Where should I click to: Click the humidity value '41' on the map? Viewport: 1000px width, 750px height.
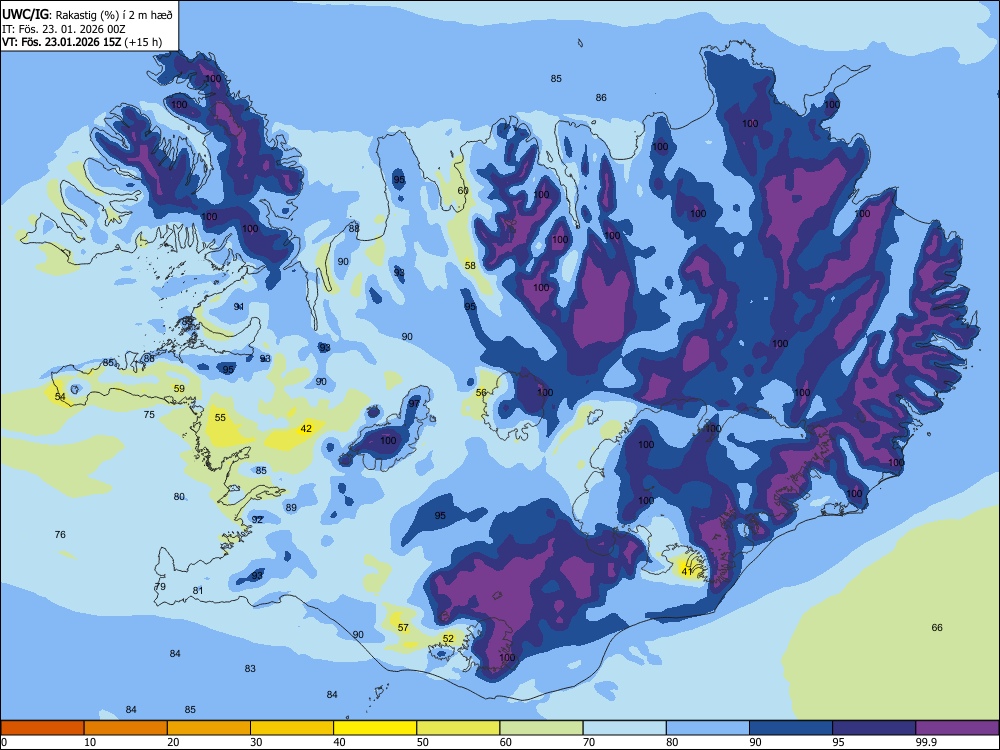(x=687, y=571)
